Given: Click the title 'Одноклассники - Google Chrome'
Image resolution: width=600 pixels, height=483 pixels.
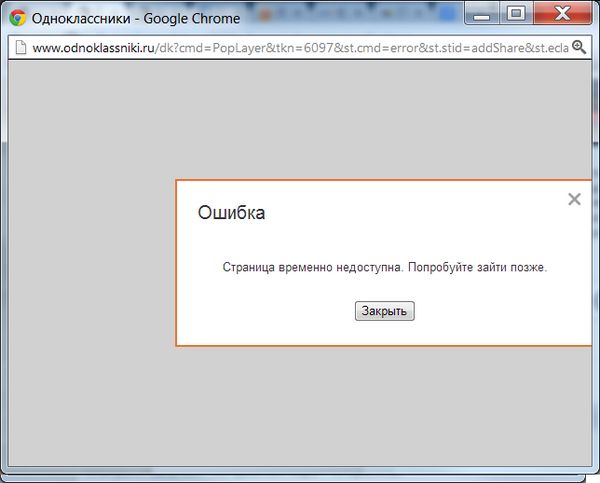Looking at the screenshot, I should [x=136, y=18].
